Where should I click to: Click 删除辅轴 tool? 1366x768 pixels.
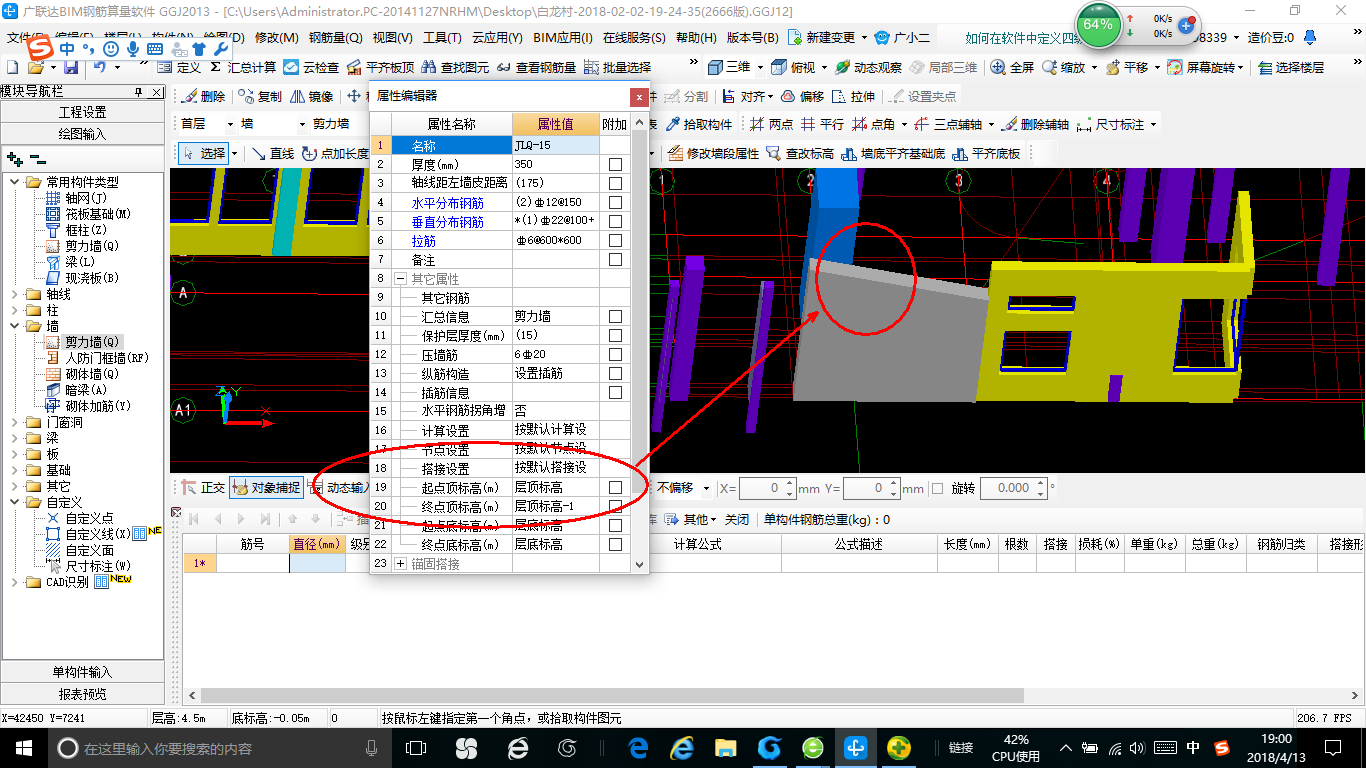point(1034,125)
